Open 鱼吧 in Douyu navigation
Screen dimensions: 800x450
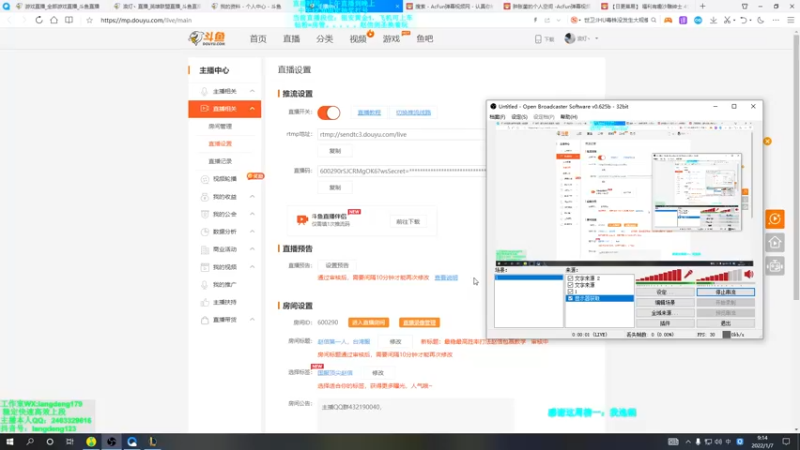[x=424, y=39]
